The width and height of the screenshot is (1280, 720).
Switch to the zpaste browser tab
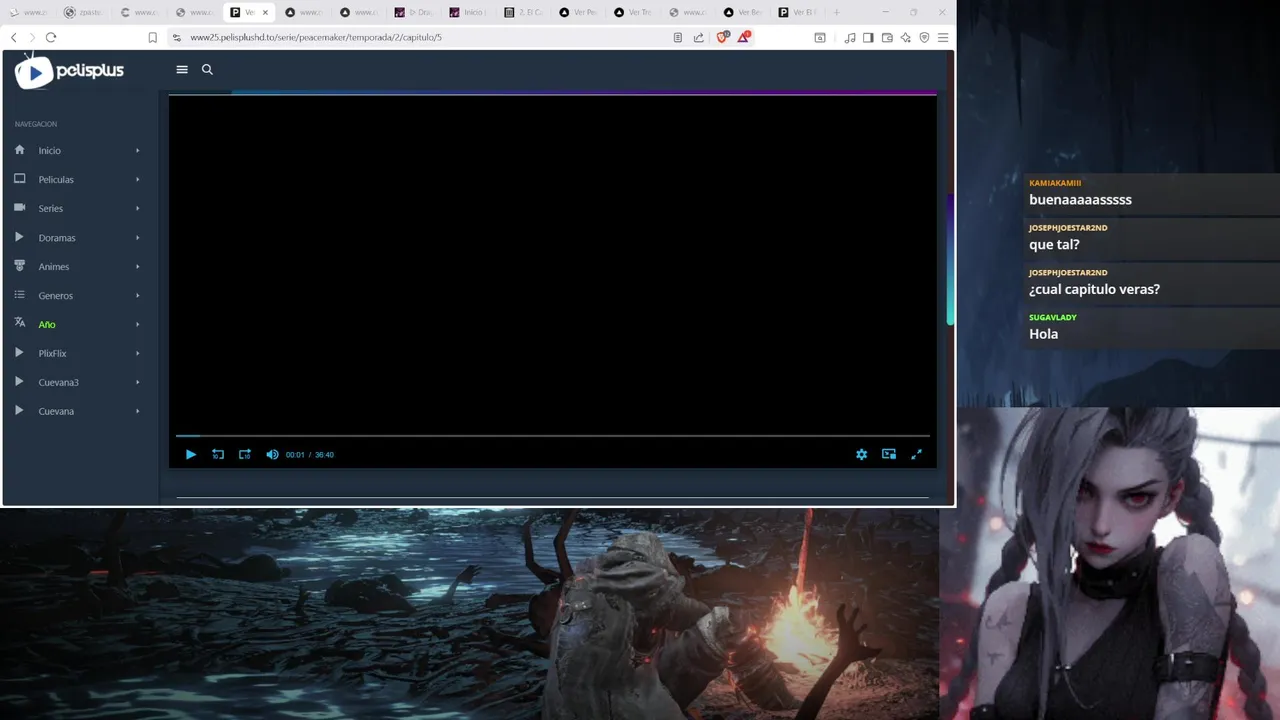83,12
